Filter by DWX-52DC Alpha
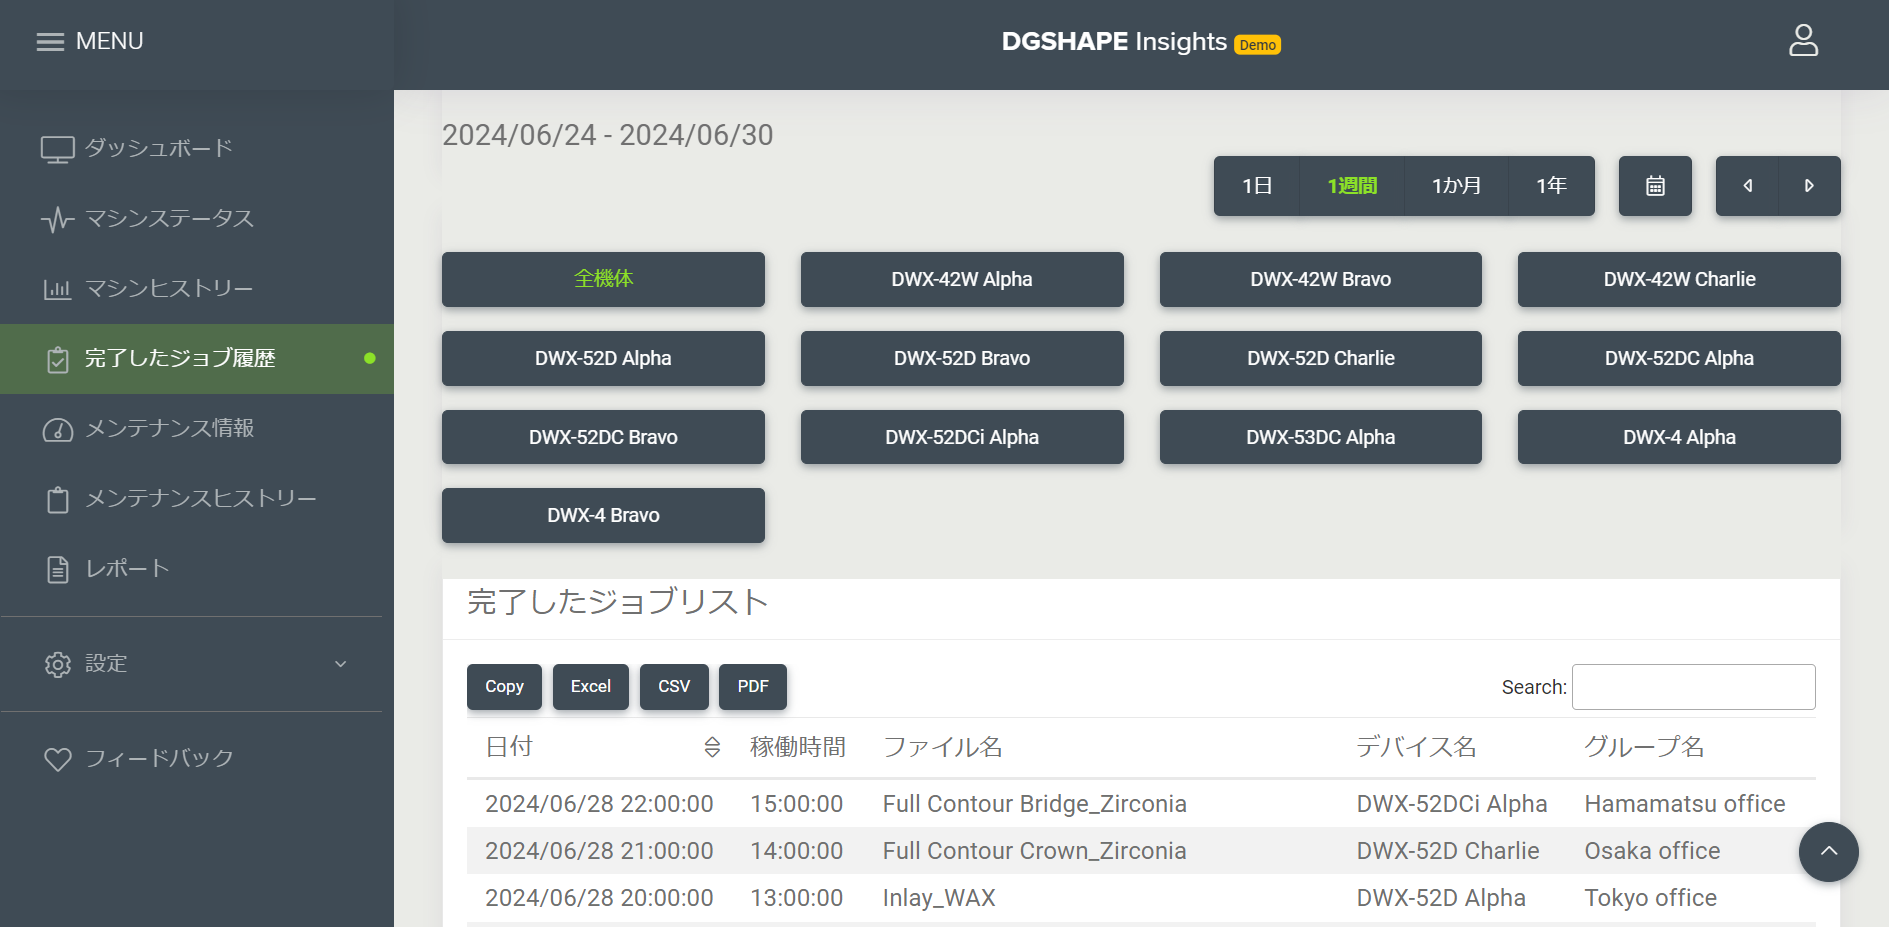The image size is (1889, 927). click(x=1679, y=358)
